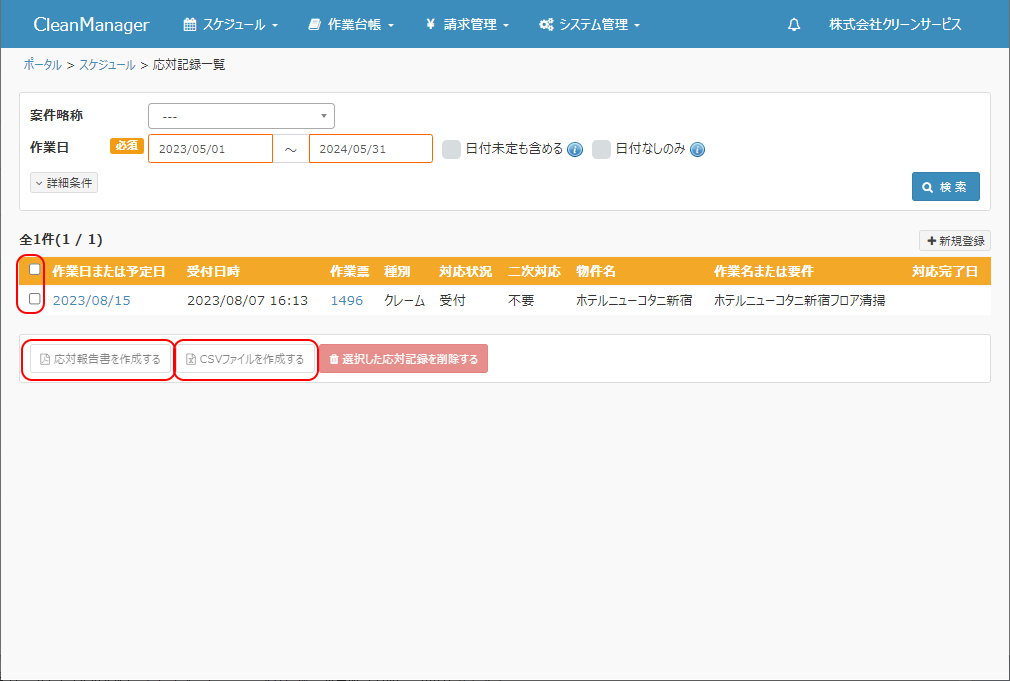
Task: Click 新規登録 to add a record
Action: 954,241
